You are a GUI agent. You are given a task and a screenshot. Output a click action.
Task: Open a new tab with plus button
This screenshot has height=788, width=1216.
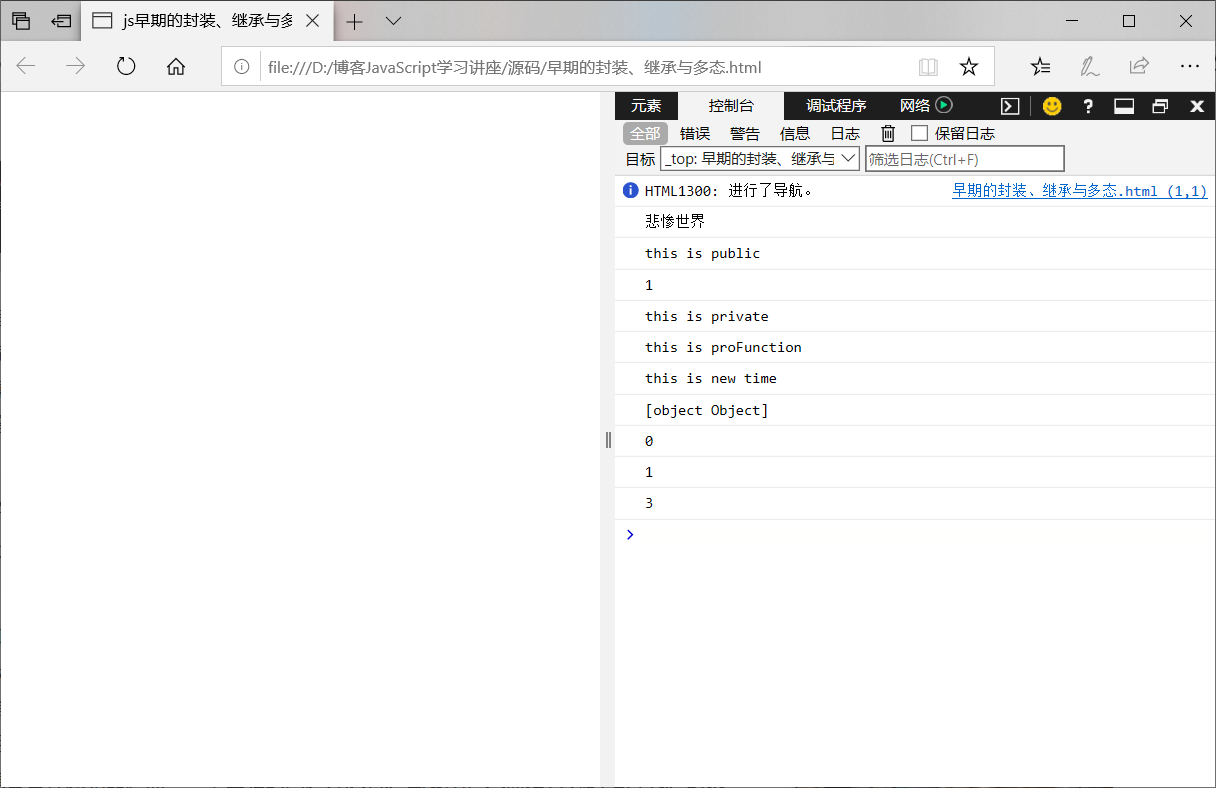pyautogui.click(x=354, y=21)
